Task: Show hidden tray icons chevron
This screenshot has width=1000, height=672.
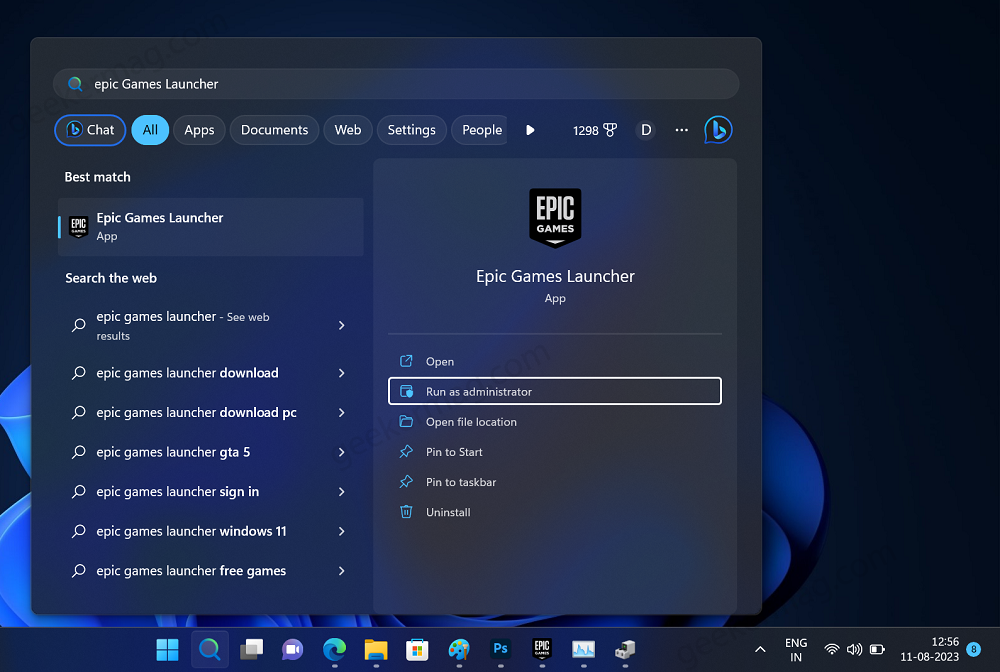Action: tap(760, 650)
